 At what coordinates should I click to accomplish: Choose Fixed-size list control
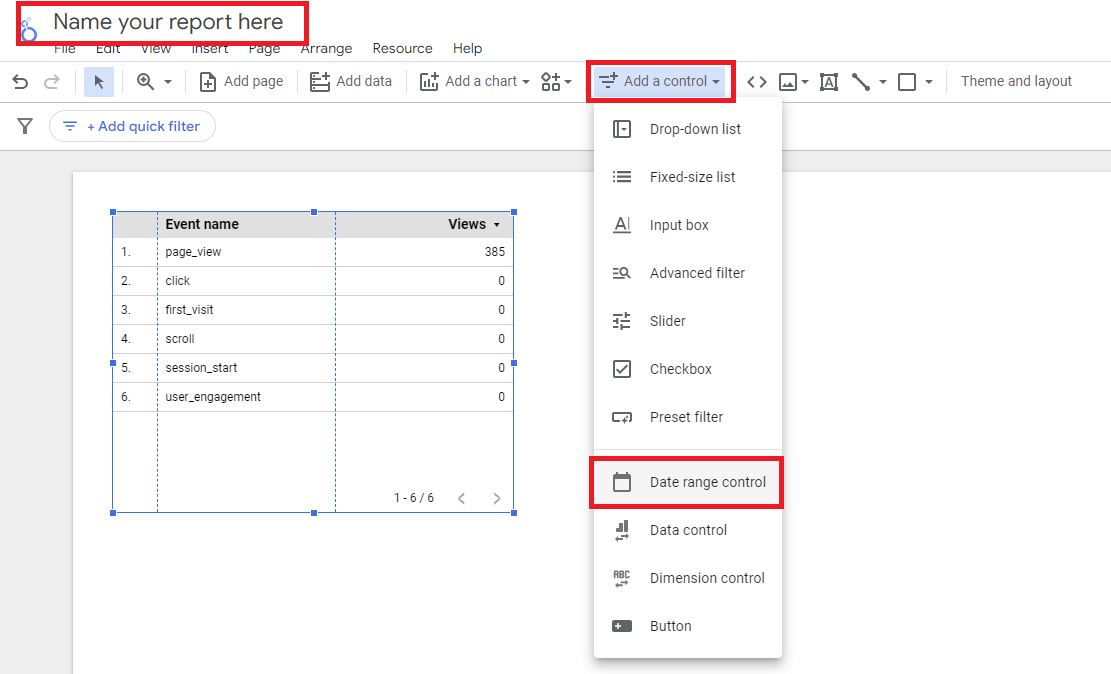[688, 177]
